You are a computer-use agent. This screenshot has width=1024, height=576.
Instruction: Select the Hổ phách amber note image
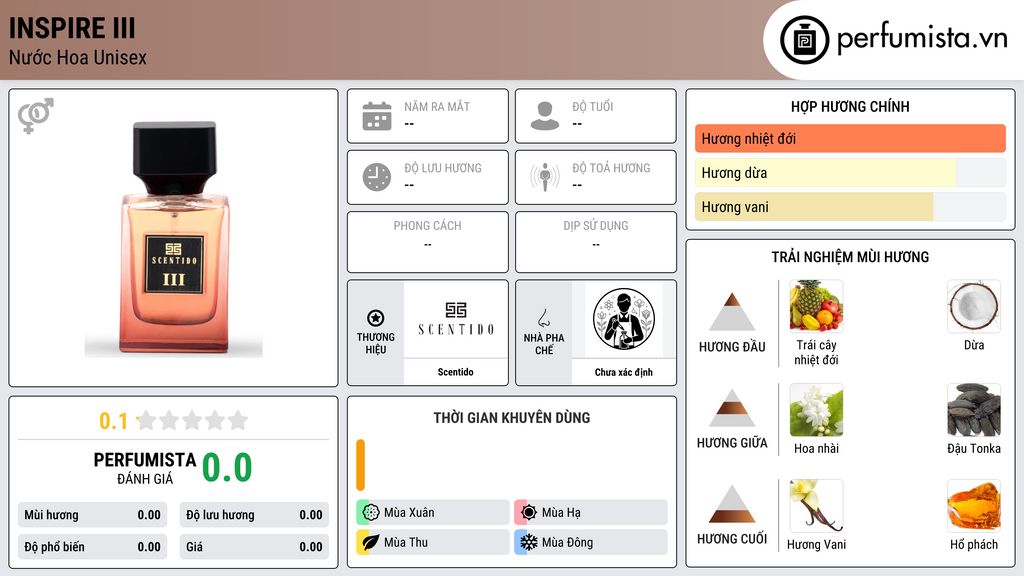point(974,506)
